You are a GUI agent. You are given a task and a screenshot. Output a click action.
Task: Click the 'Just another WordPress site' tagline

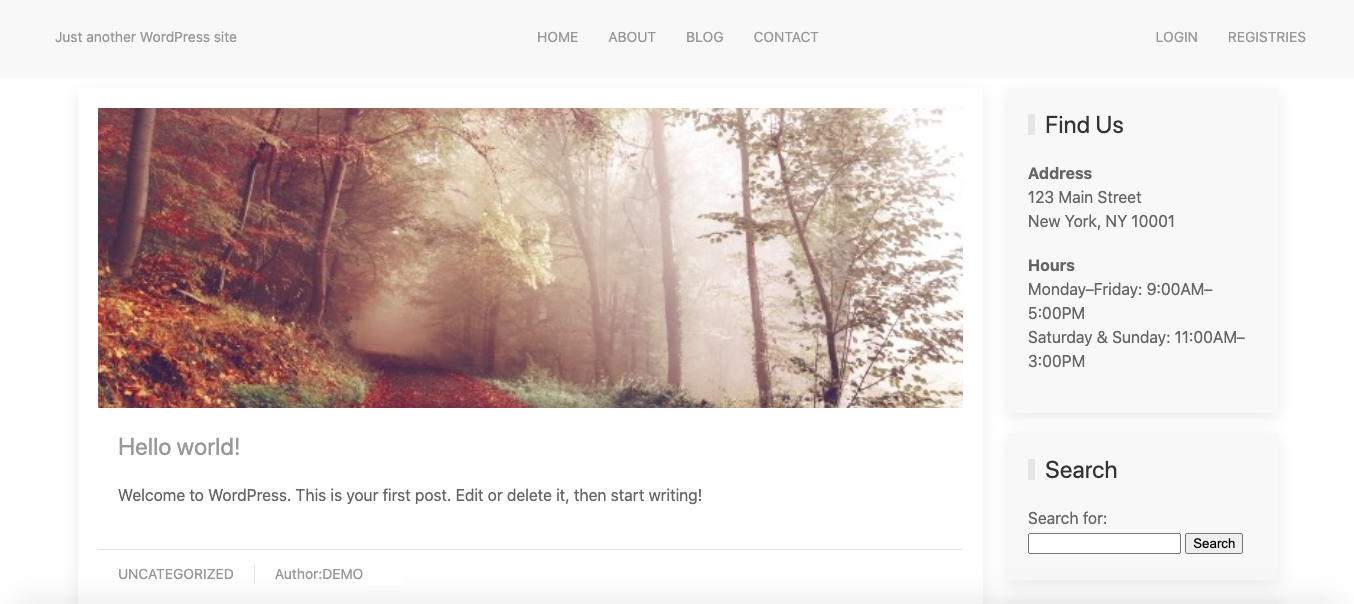click(146, 37)
